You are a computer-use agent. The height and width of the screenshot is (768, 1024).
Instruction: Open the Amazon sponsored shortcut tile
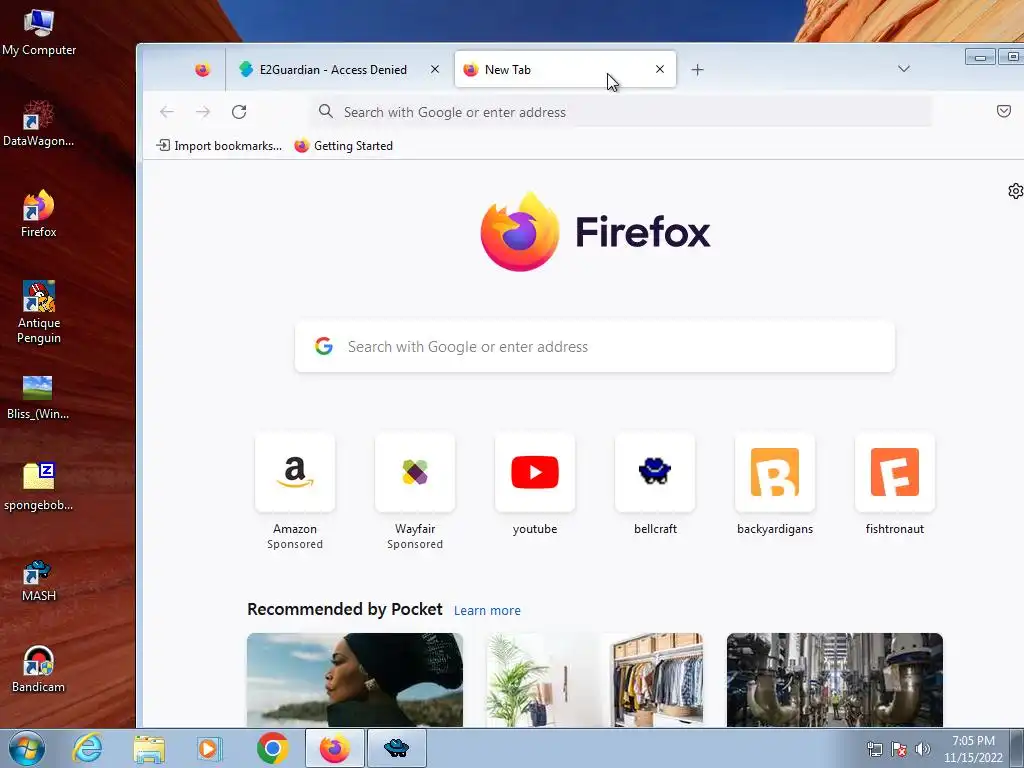coord(295,491)
